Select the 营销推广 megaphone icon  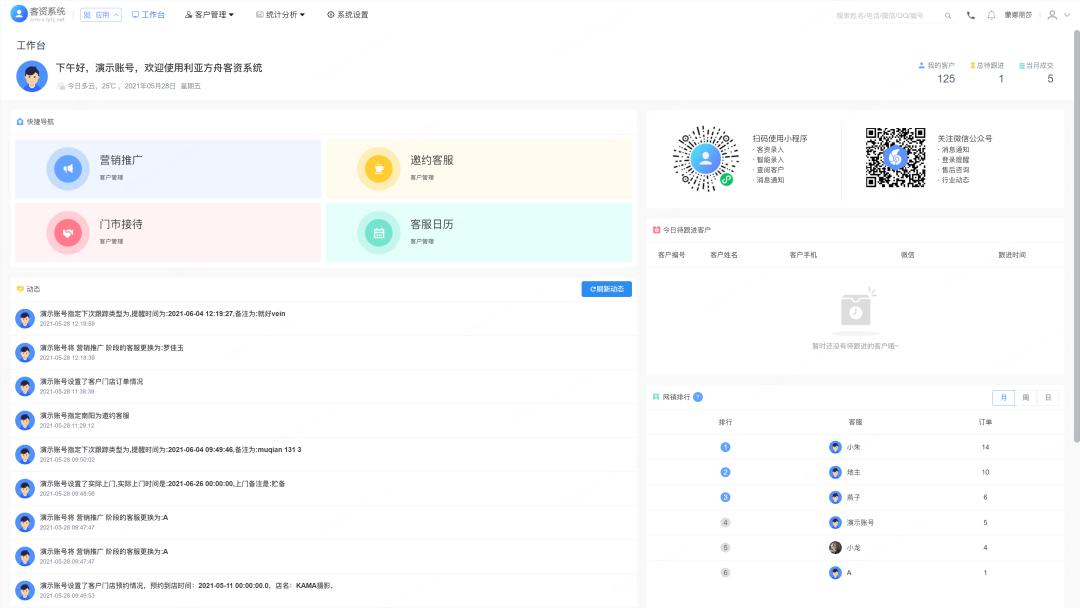(x=67, y=168)
